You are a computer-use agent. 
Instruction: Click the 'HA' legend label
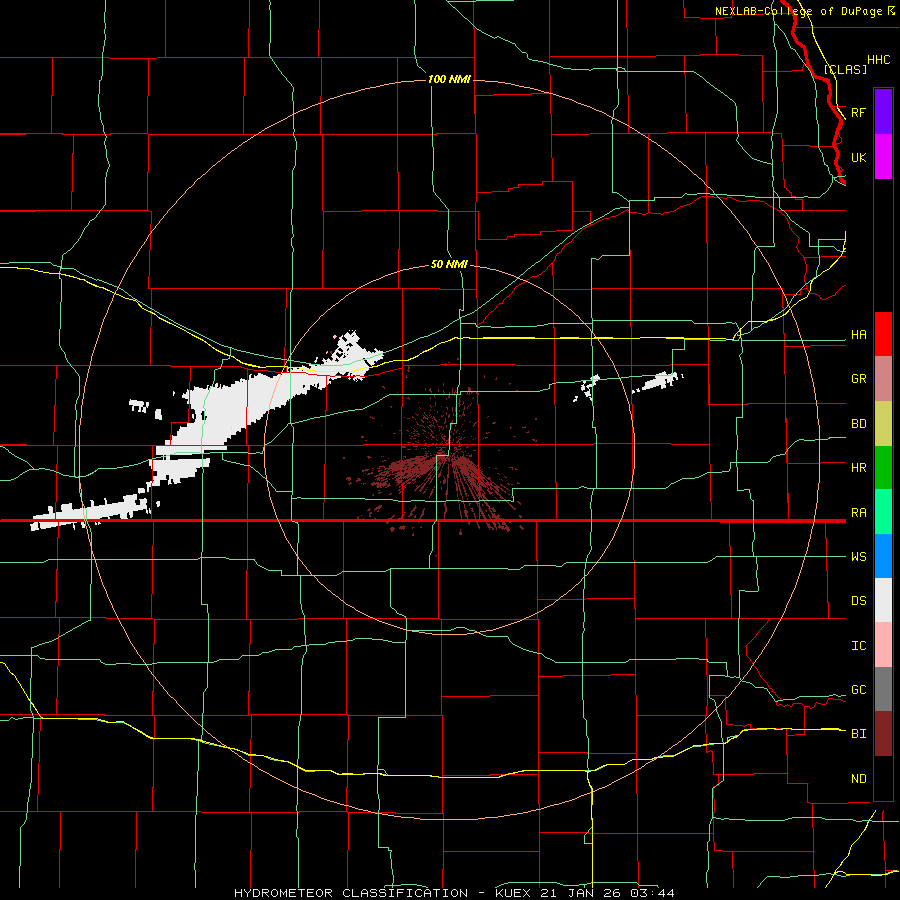(x=859, y=335)
